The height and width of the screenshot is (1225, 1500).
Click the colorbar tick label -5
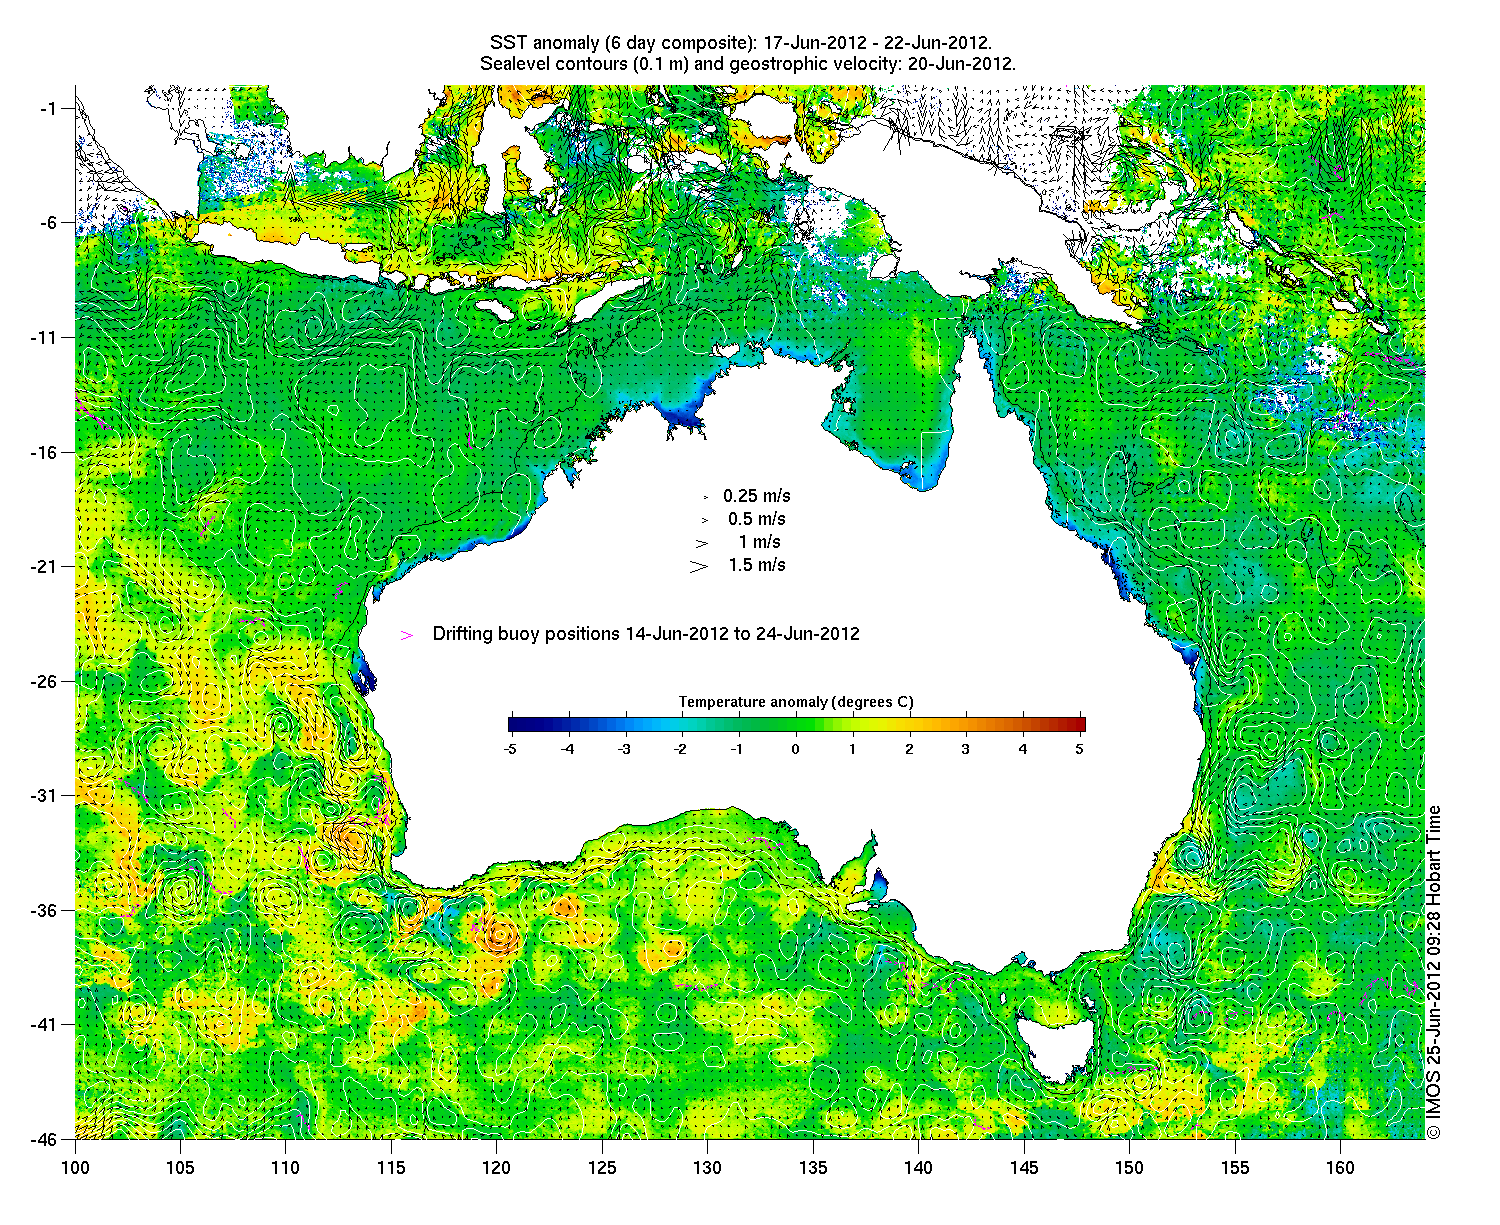[509, 749]
